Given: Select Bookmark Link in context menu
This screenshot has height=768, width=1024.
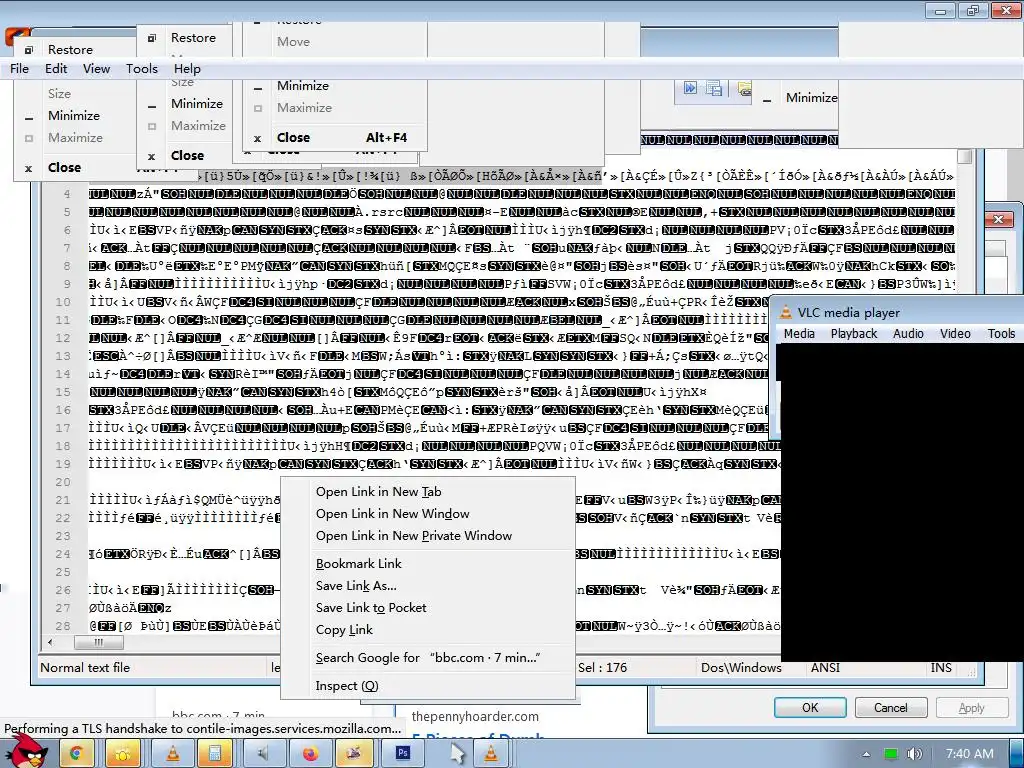Looking at the screenshot, I should (428, 564).
